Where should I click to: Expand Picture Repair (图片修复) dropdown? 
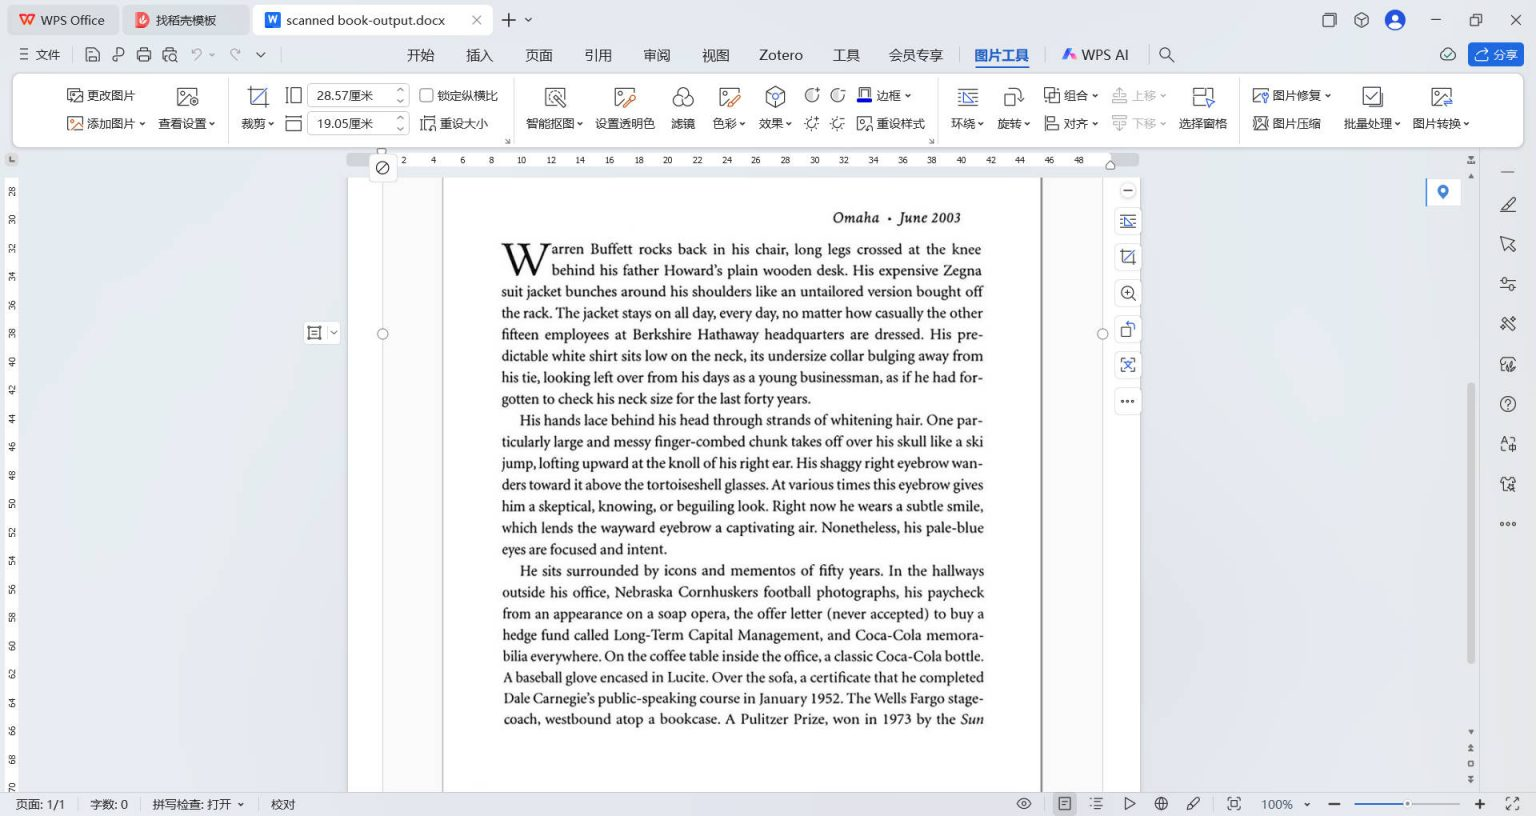1328,96
